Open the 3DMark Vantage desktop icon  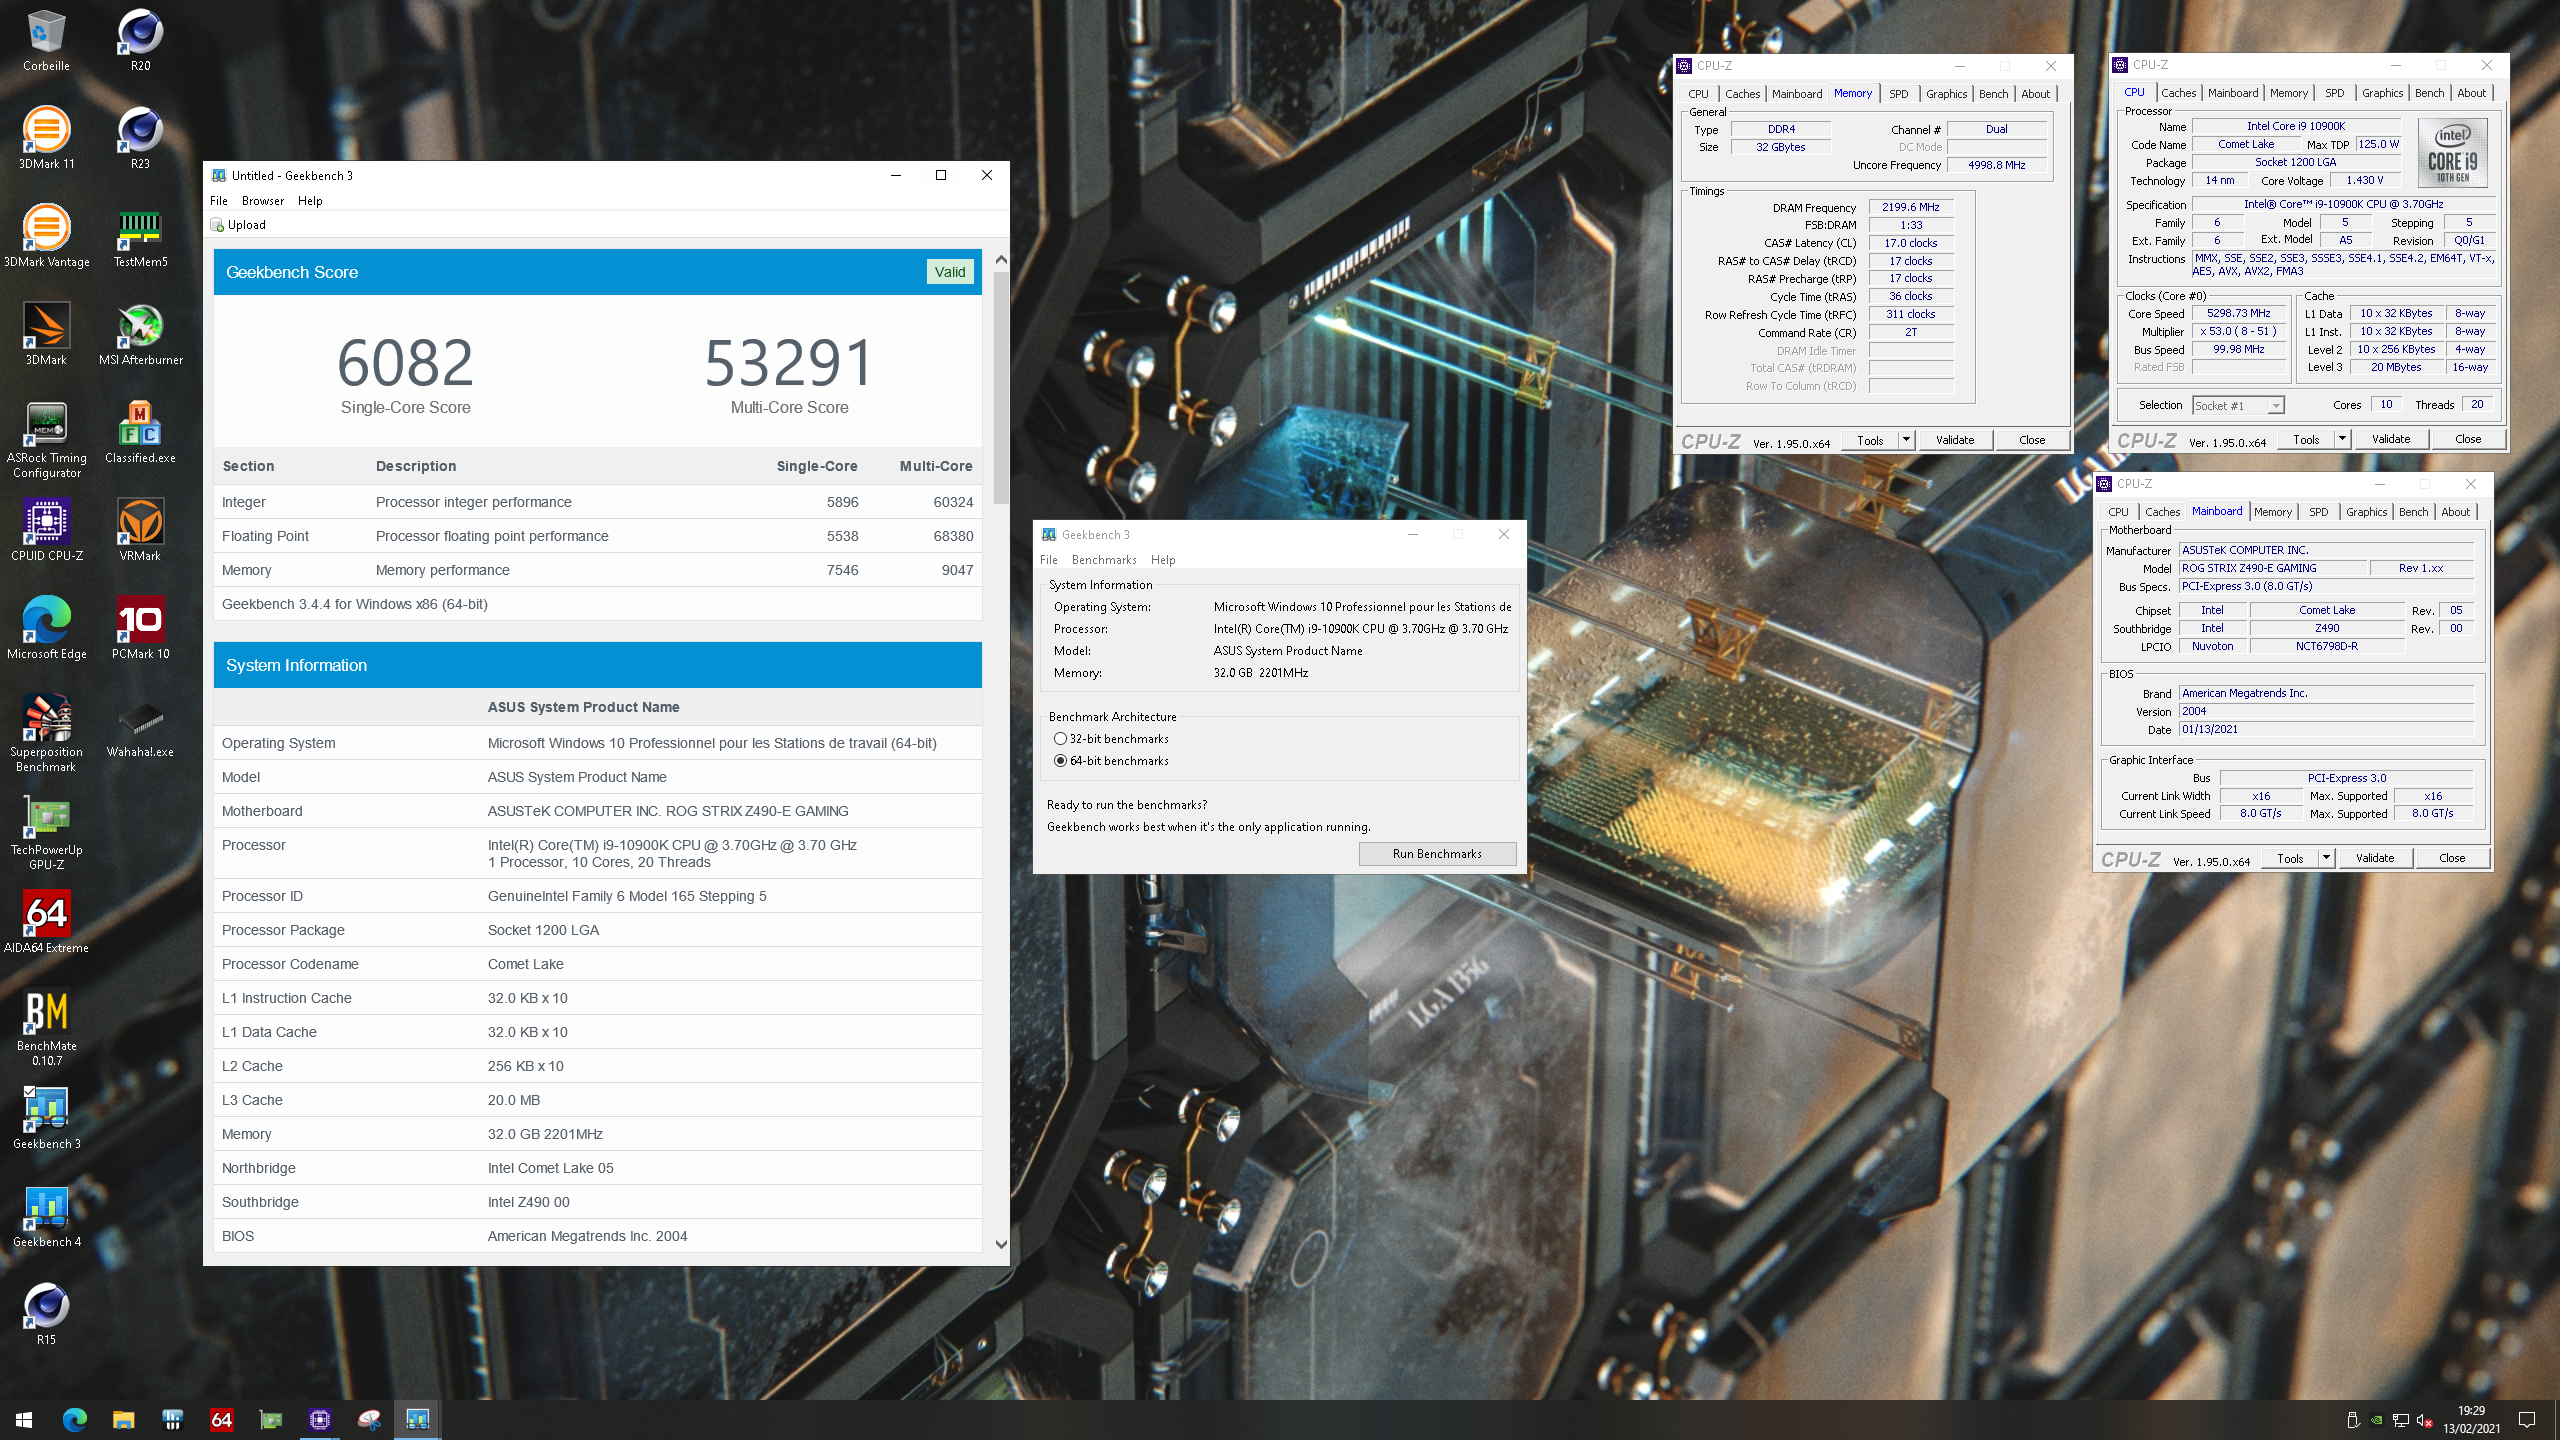point(46,237)
